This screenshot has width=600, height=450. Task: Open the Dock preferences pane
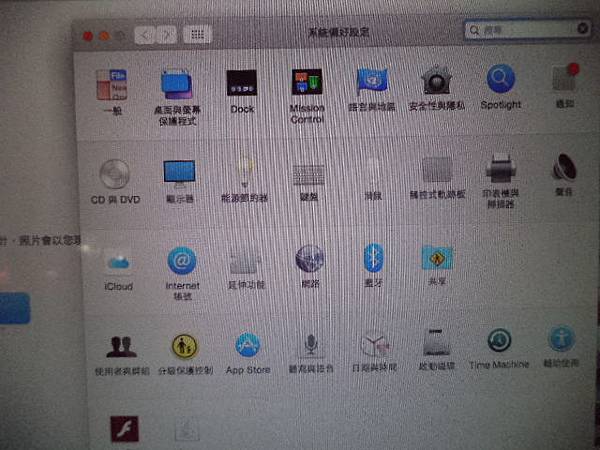click(x=242, y=83)
